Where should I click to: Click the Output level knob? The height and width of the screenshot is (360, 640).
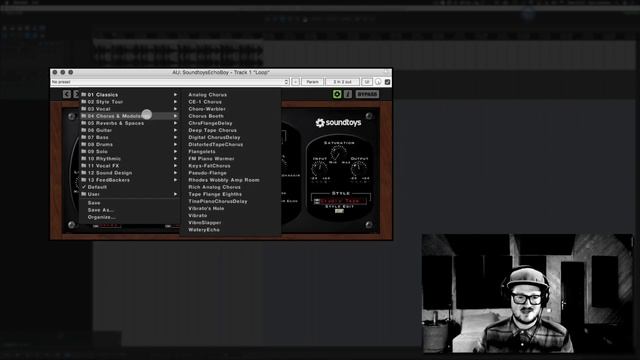(359, 169)
